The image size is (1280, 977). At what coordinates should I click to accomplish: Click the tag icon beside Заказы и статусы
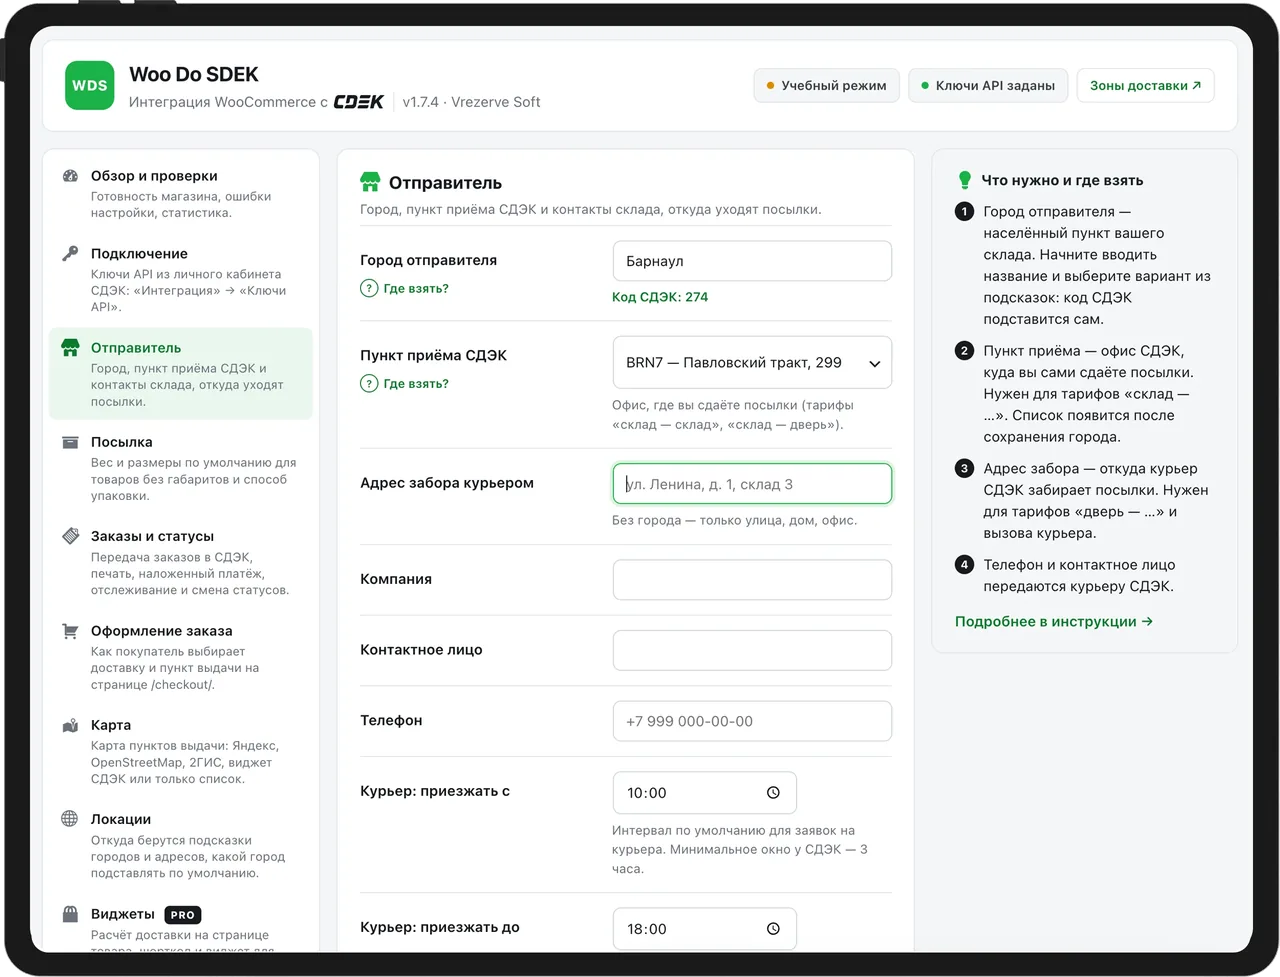(70, 536)
